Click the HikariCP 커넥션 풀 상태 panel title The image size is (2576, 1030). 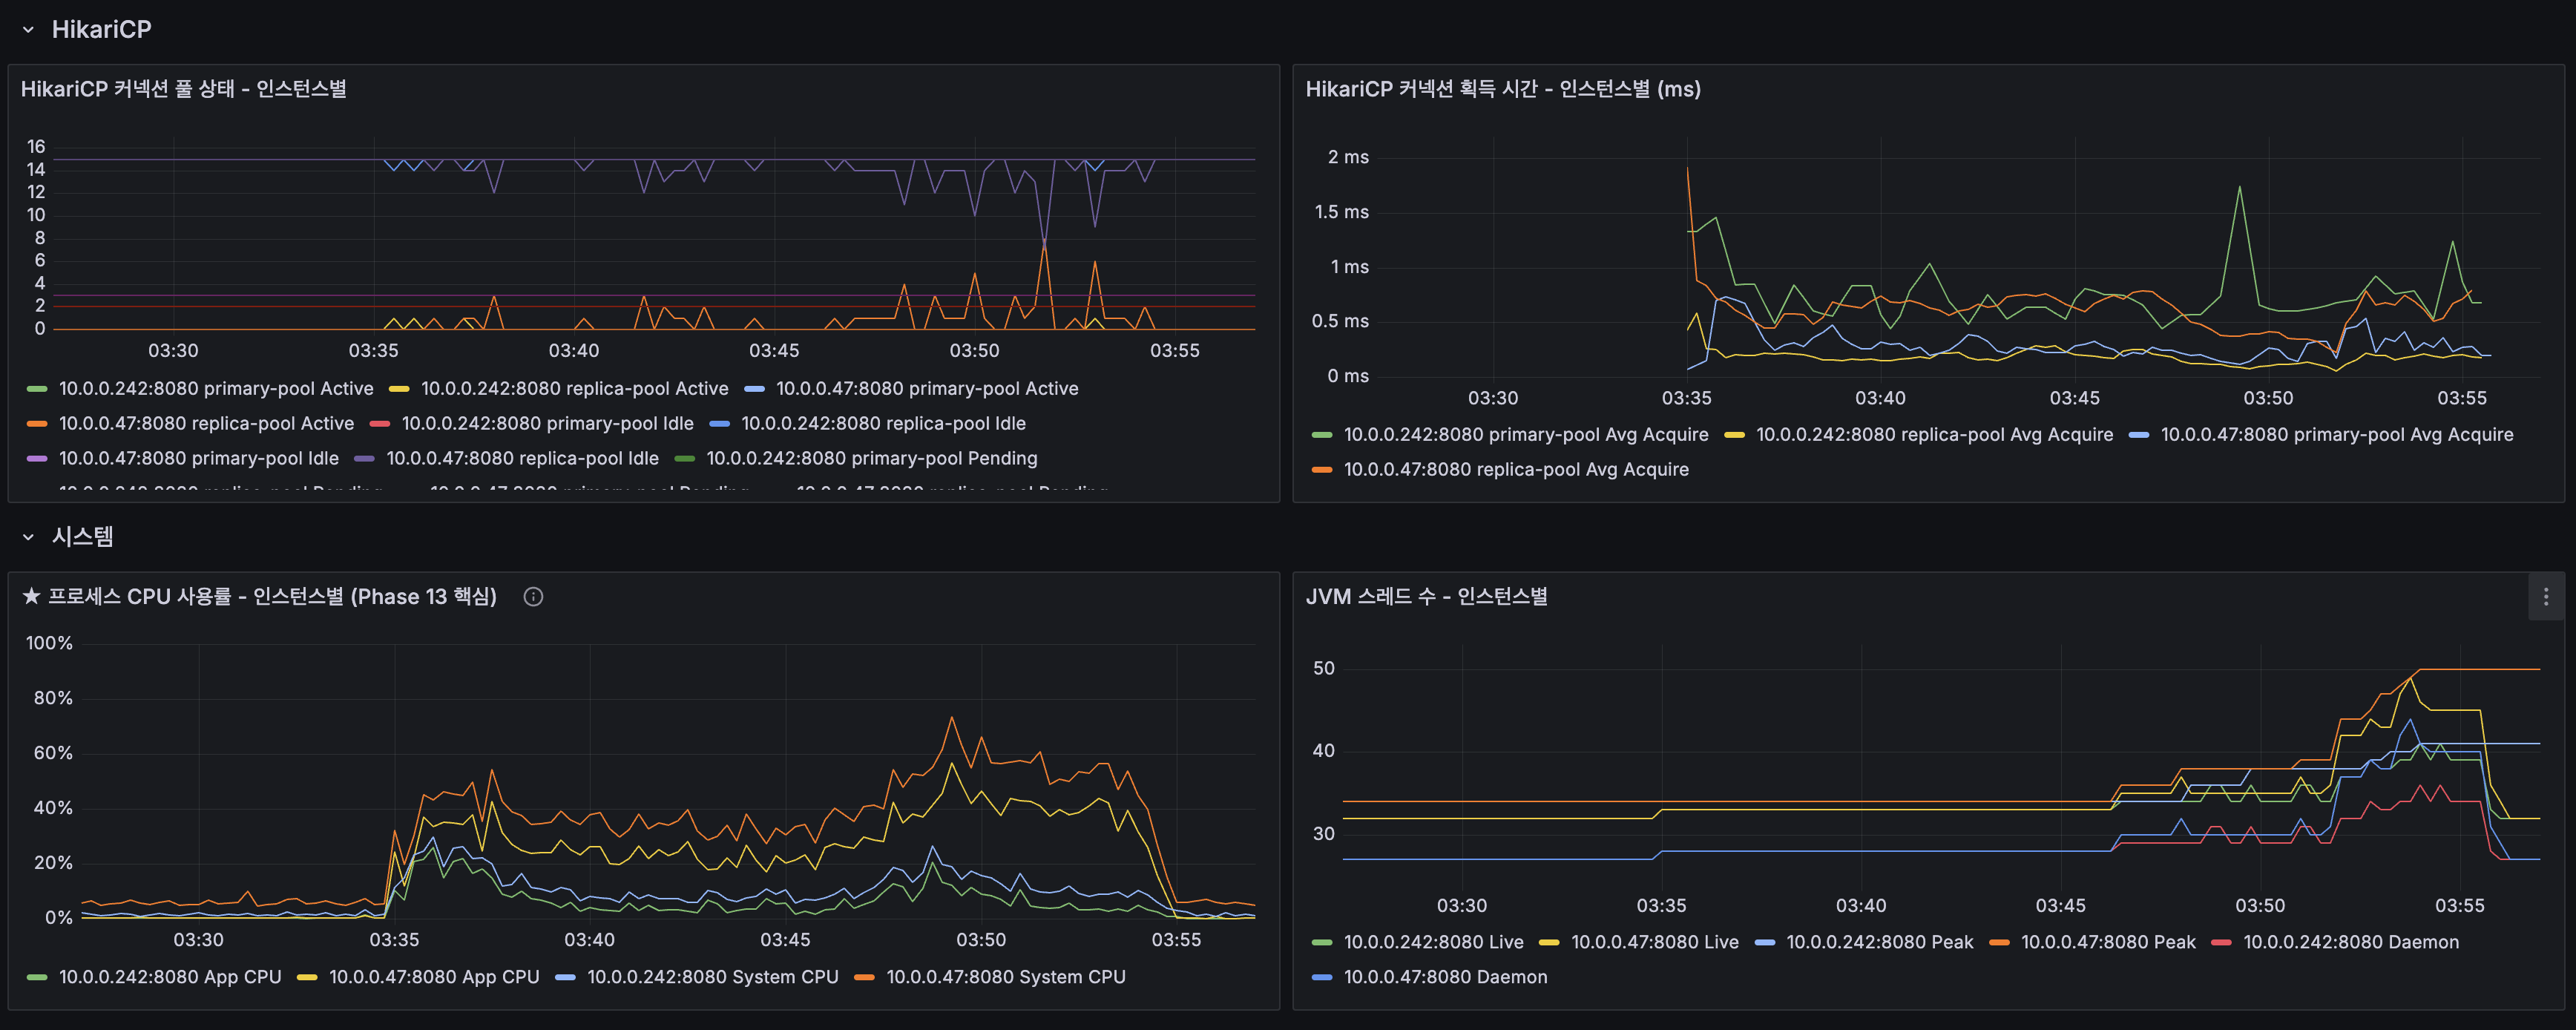pos(183,89)
